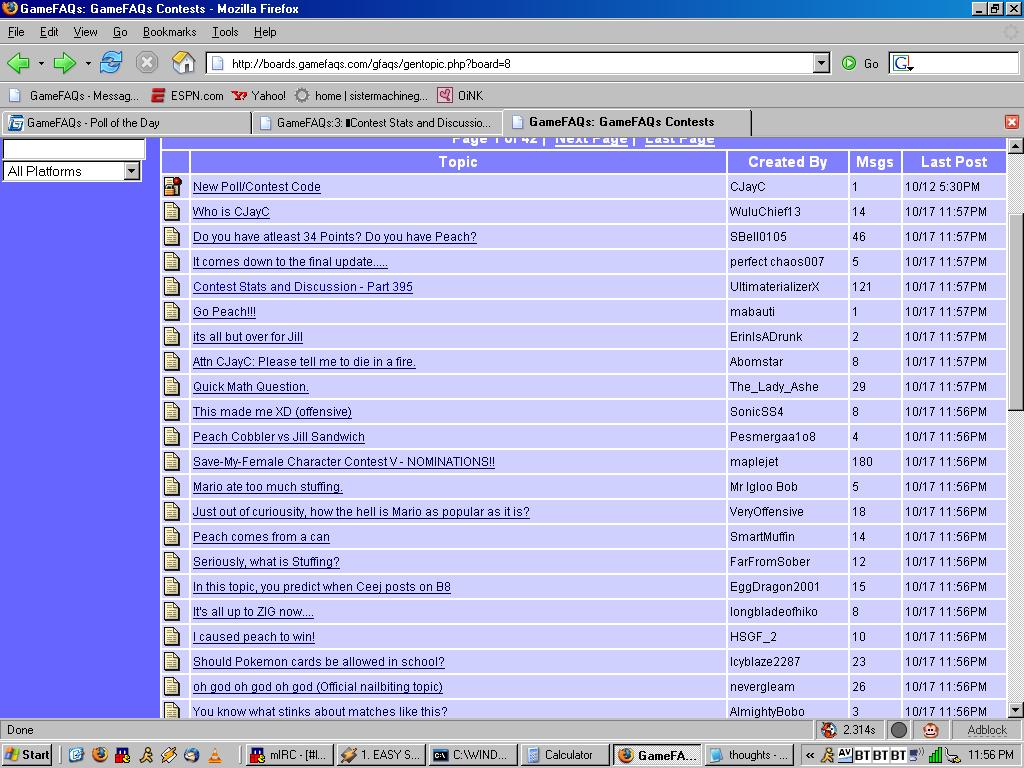Open 'Contest Stats and Discussion - Part 395' topic
This screenshot has height=768, width=1024.
302,287
